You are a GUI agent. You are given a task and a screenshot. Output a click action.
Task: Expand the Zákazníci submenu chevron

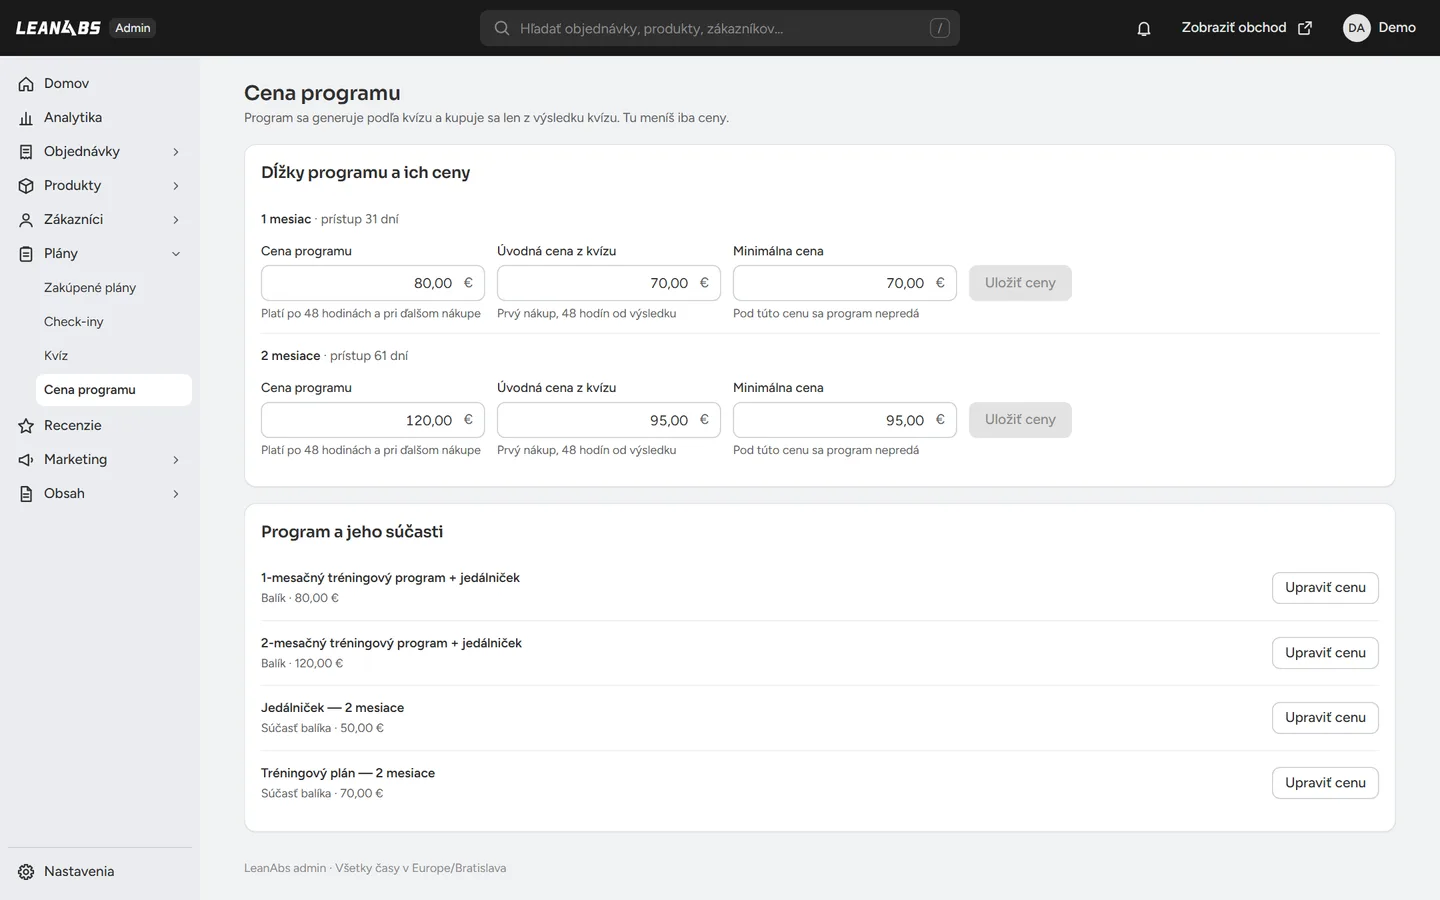pos(176,220)
